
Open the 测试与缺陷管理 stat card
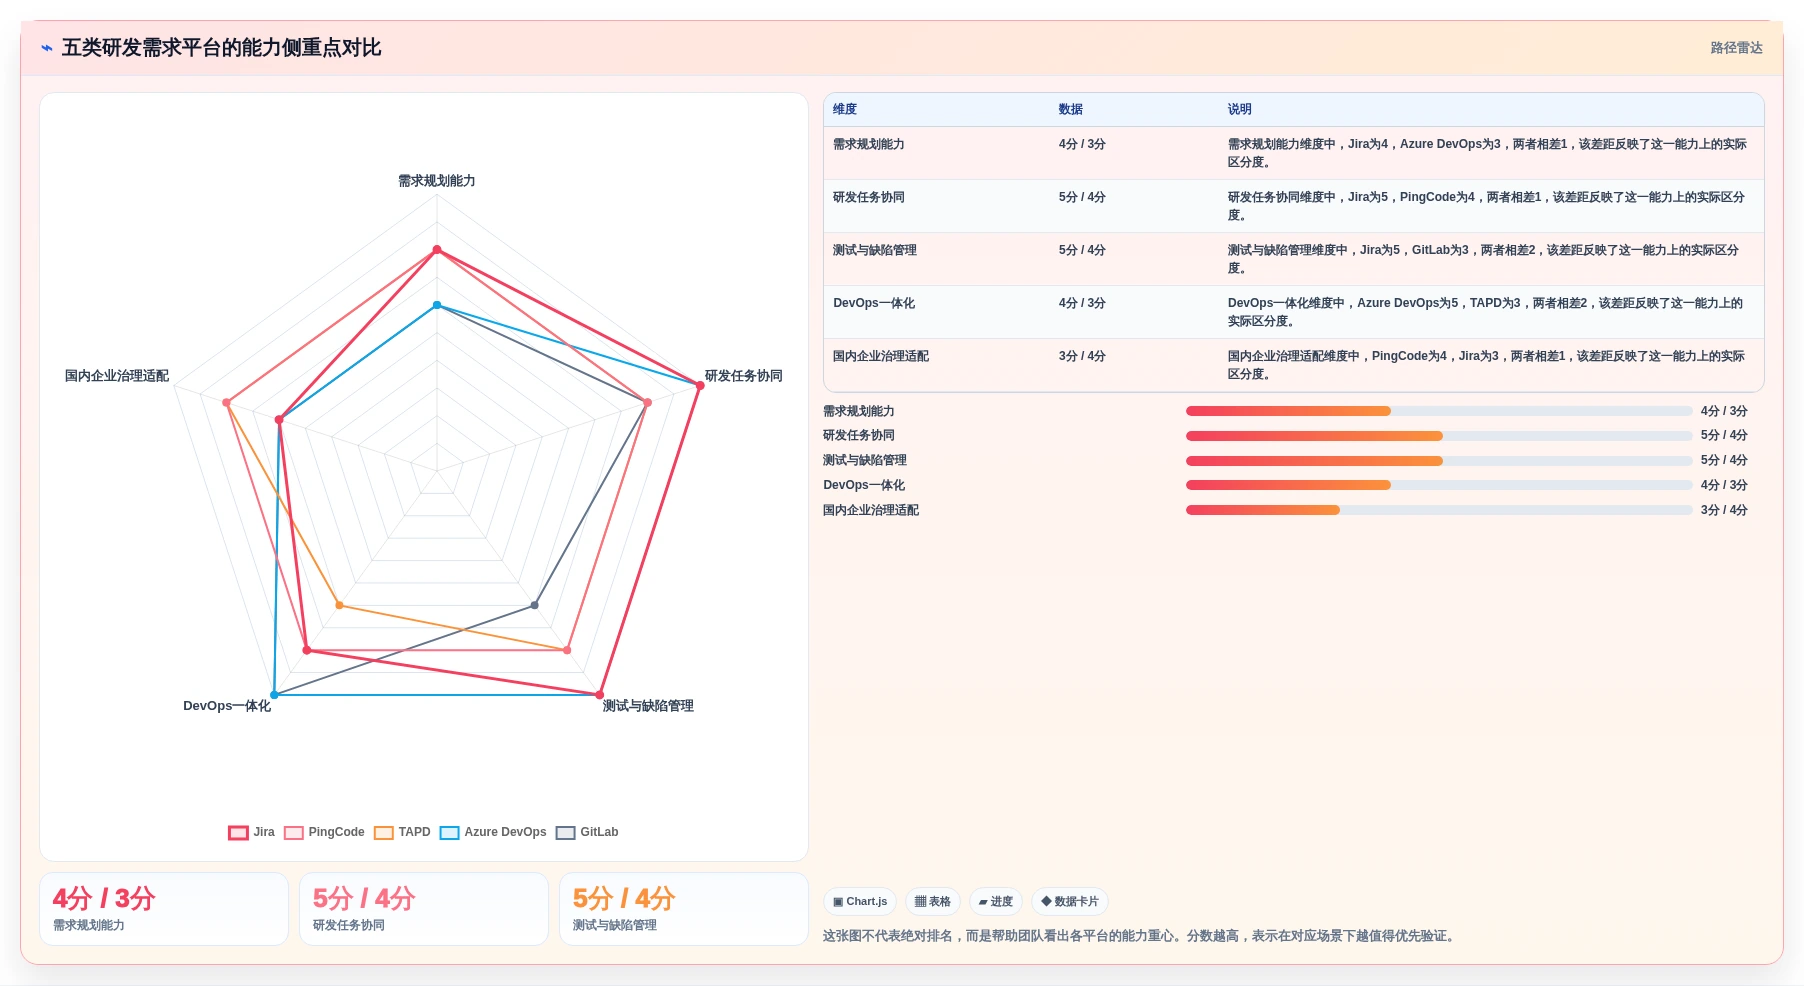pyautogui.click(x=684, y=909)
